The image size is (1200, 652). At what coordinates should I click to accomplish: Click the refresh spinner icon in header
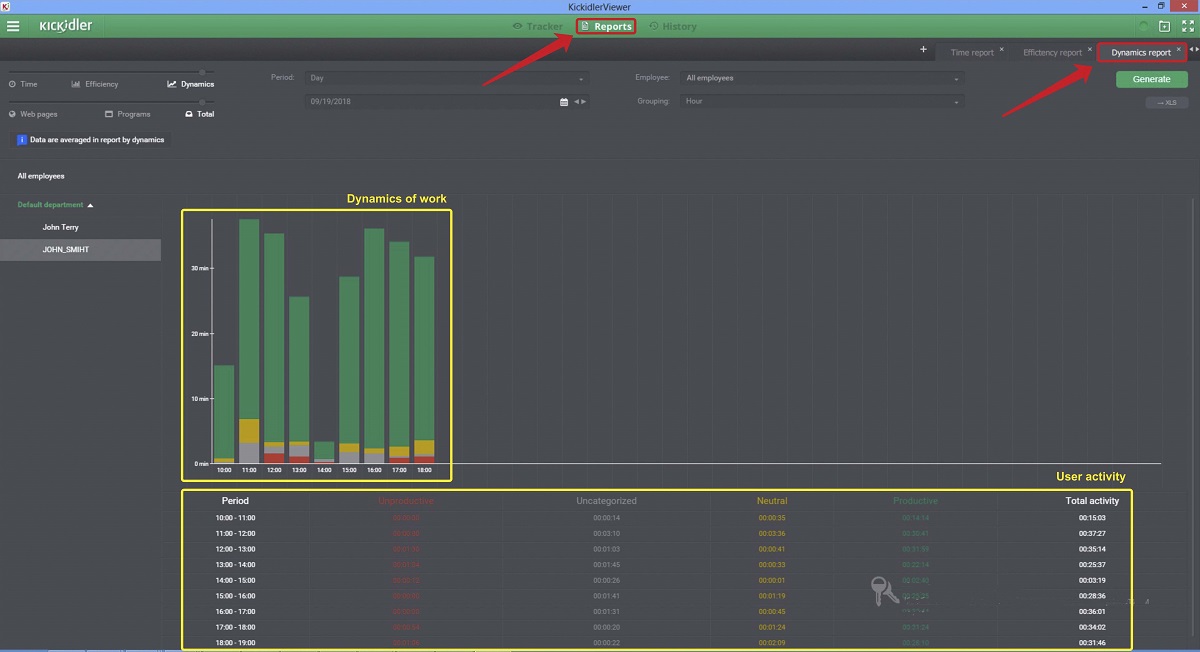point(1144,26)
